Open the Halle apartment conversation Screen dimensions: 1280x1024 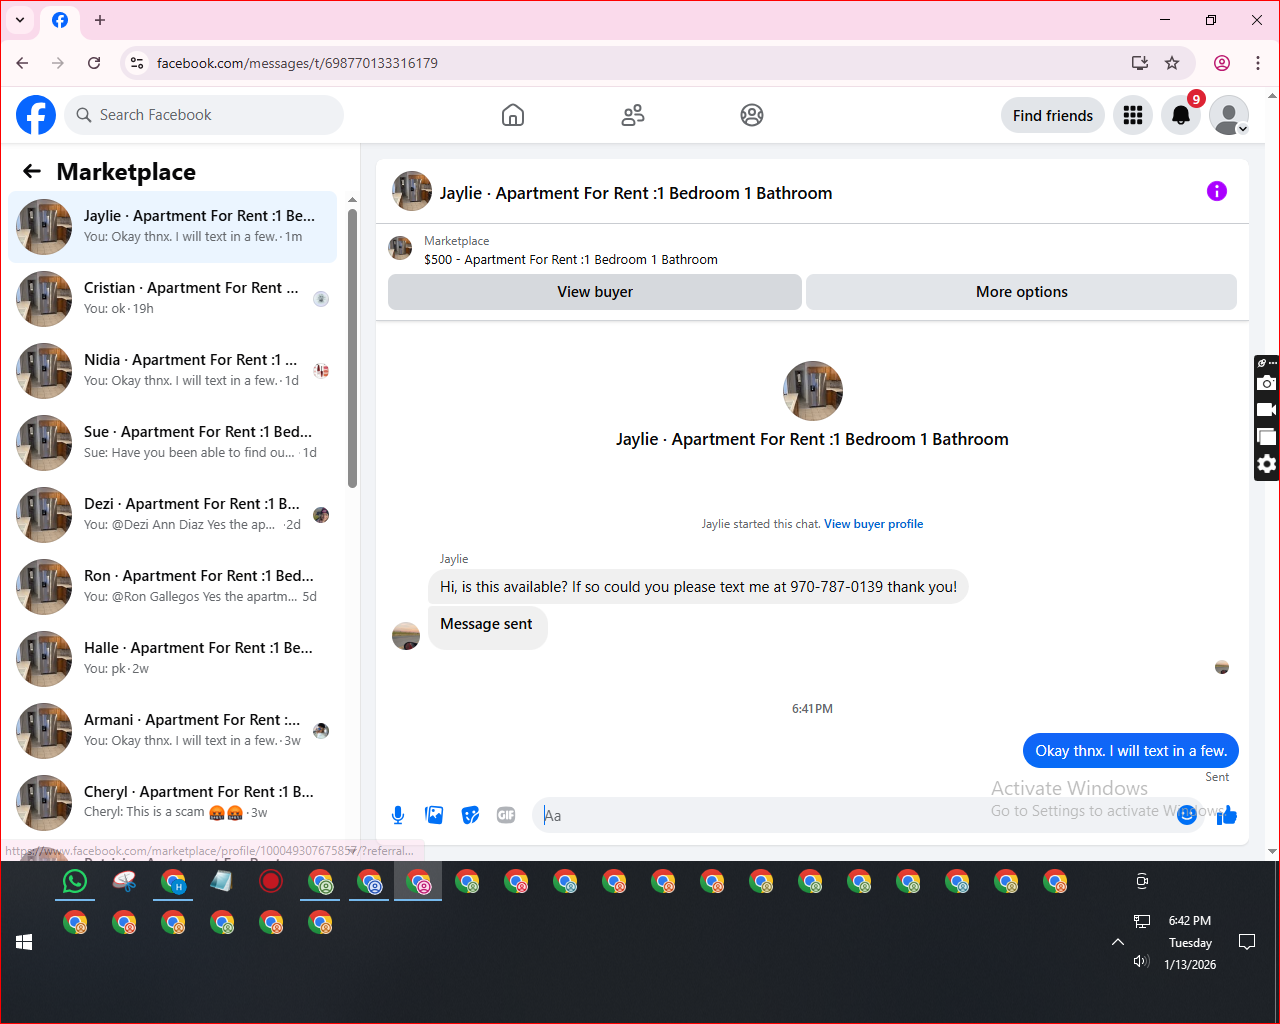(x=172, y=659)
